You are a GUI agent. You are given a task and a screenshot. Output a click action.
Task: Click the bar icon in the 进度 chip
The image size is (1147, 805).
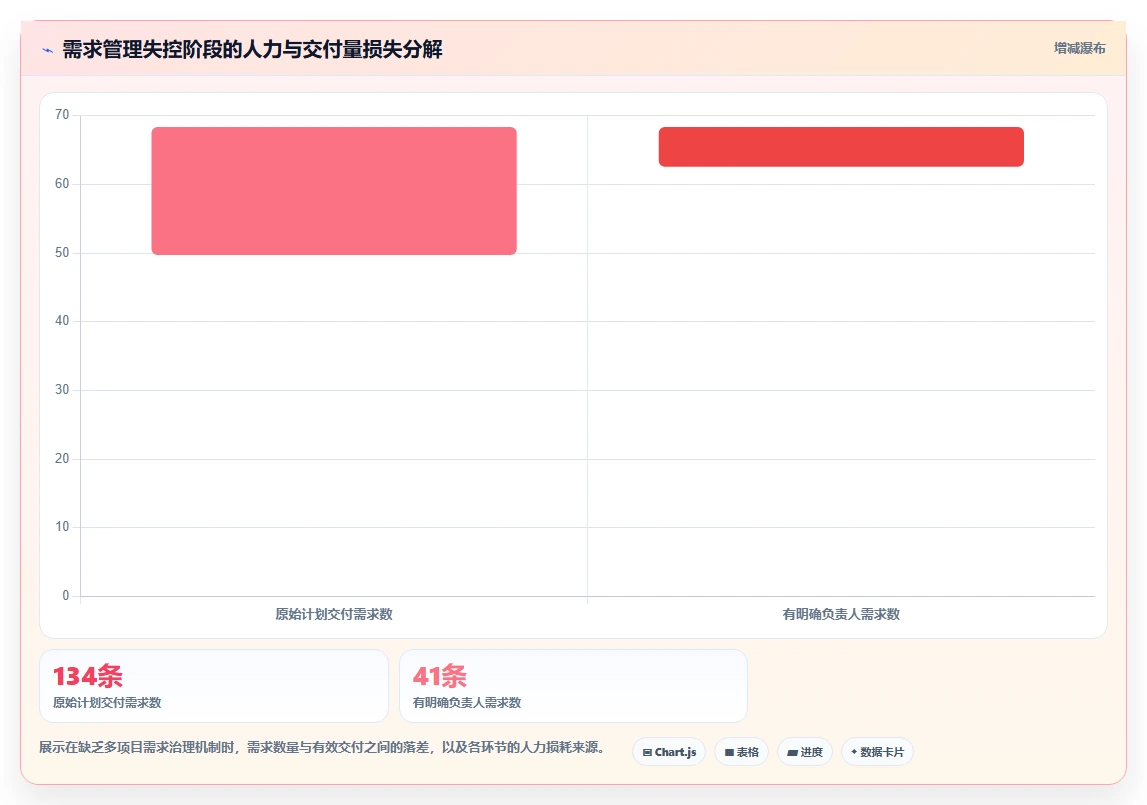click(x=792, y=752)
